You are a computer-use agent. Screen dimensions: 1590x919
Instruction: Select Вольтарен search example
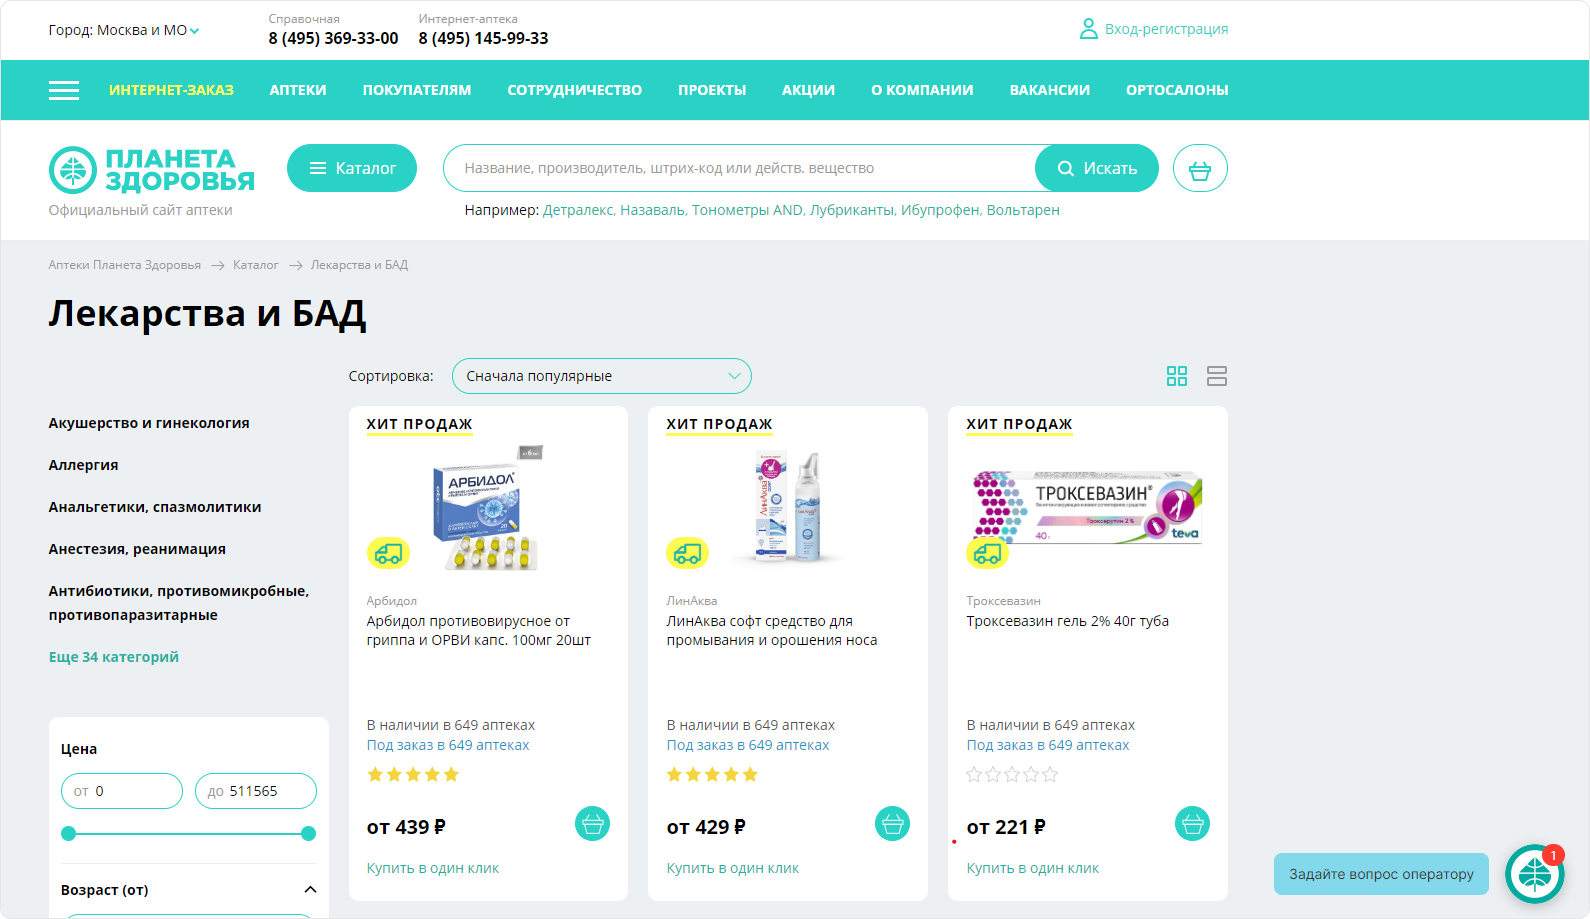tap(1023, 210)
